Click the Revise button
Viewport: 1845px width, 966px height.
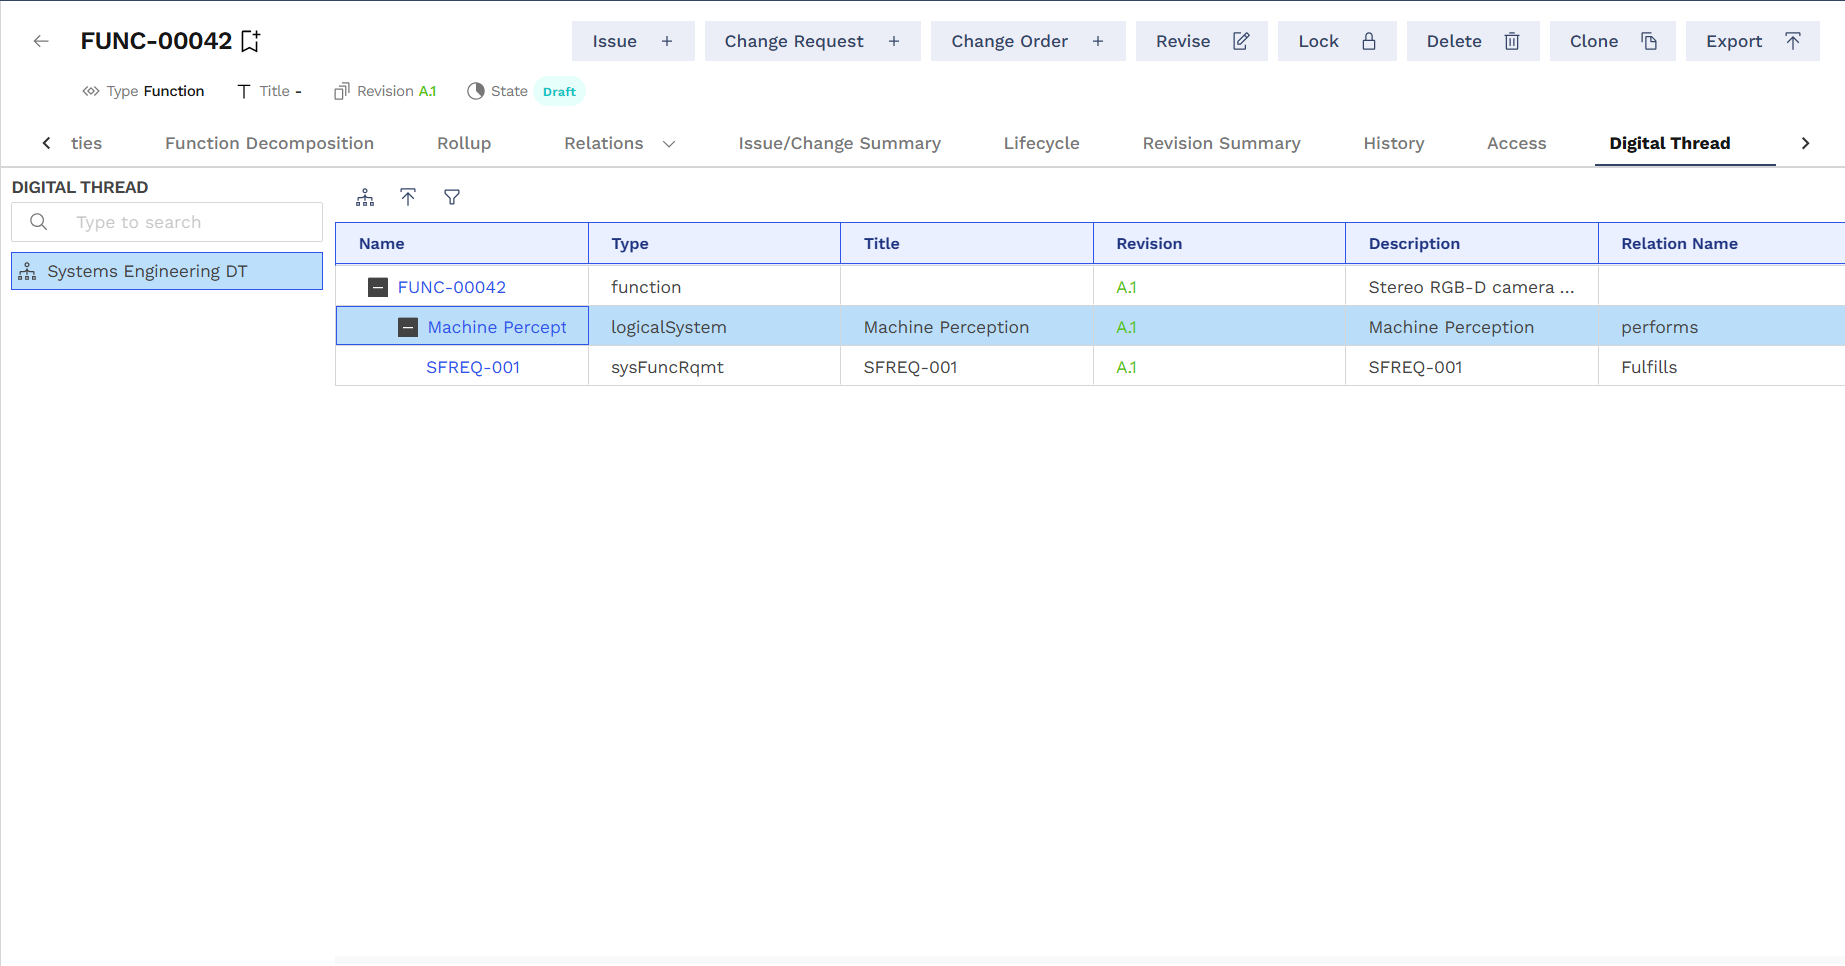1202,41
